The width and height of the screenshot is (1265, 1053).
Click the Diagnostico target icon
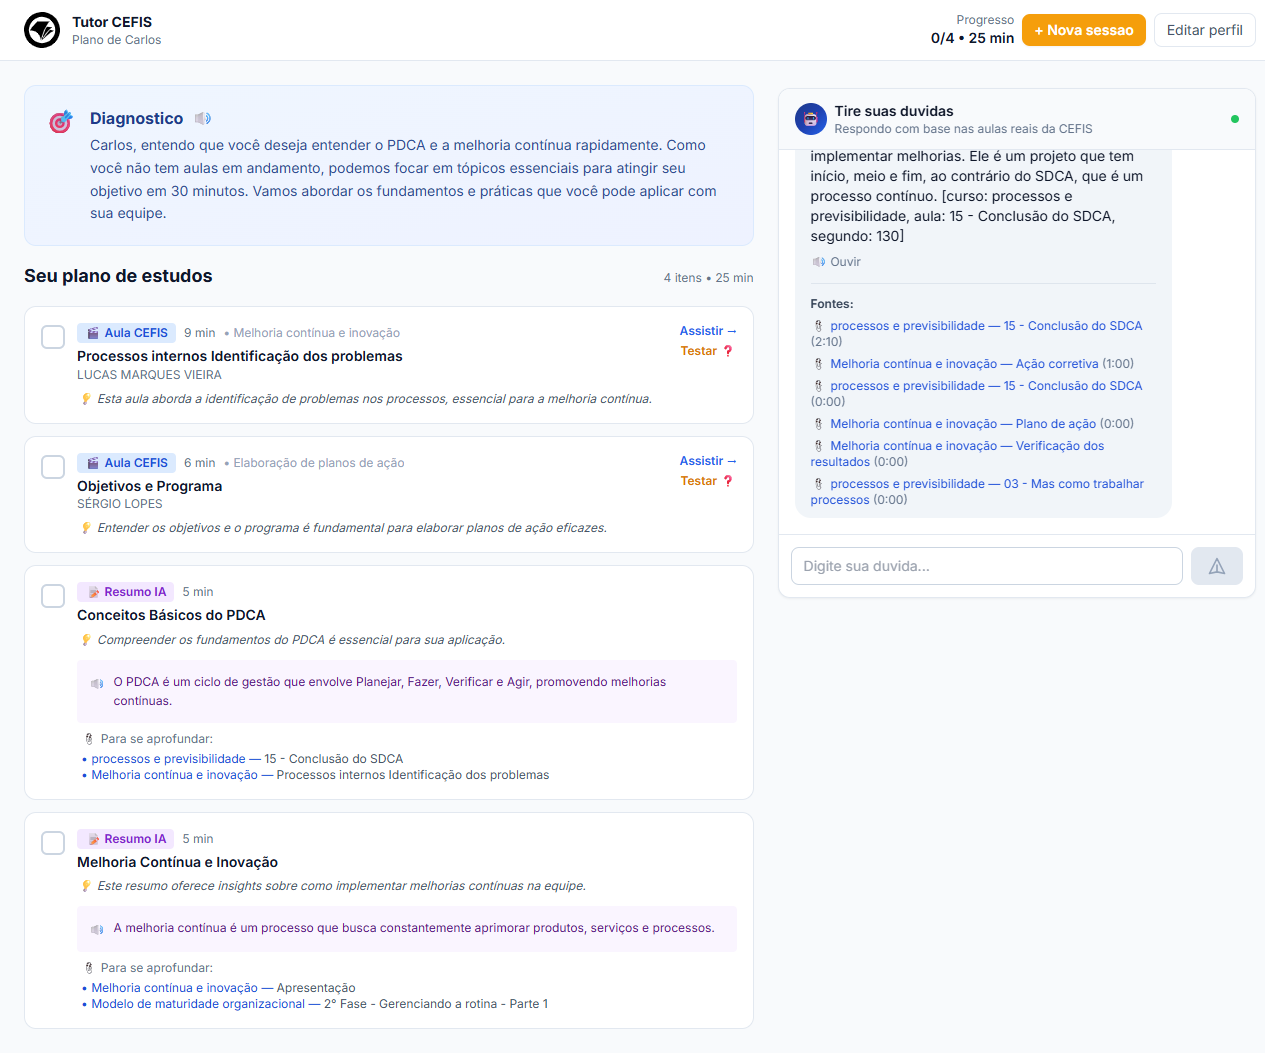[61, 122]
